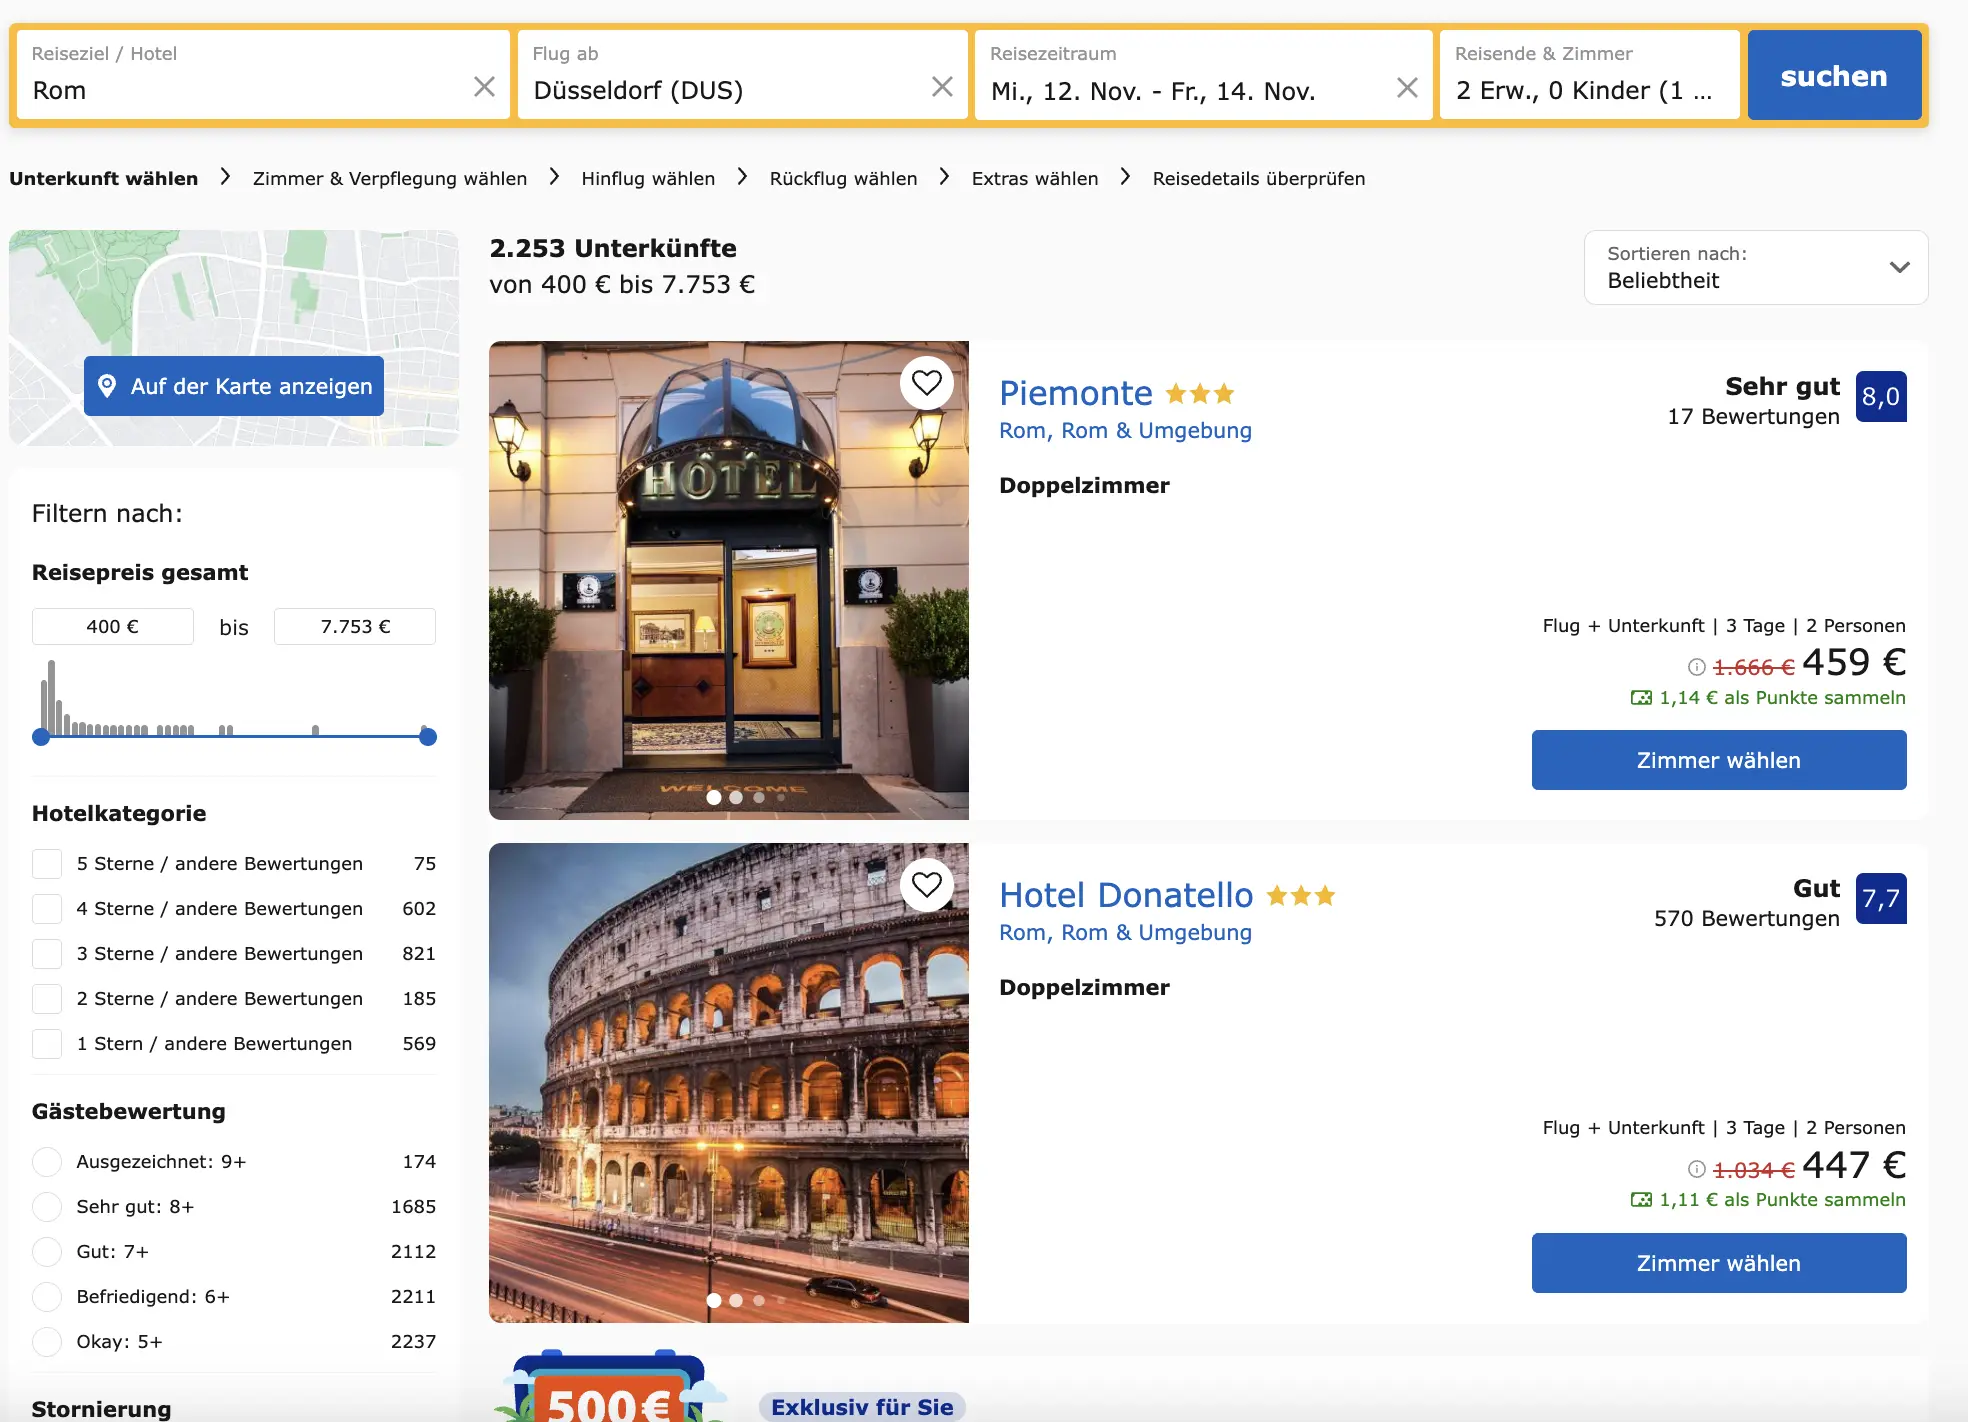The height and width of the screenshot is (1422, 1968).
Task: Click Zimmer wählen for Piemonte
Action: pyautogui.click(x=1718, y=760)
